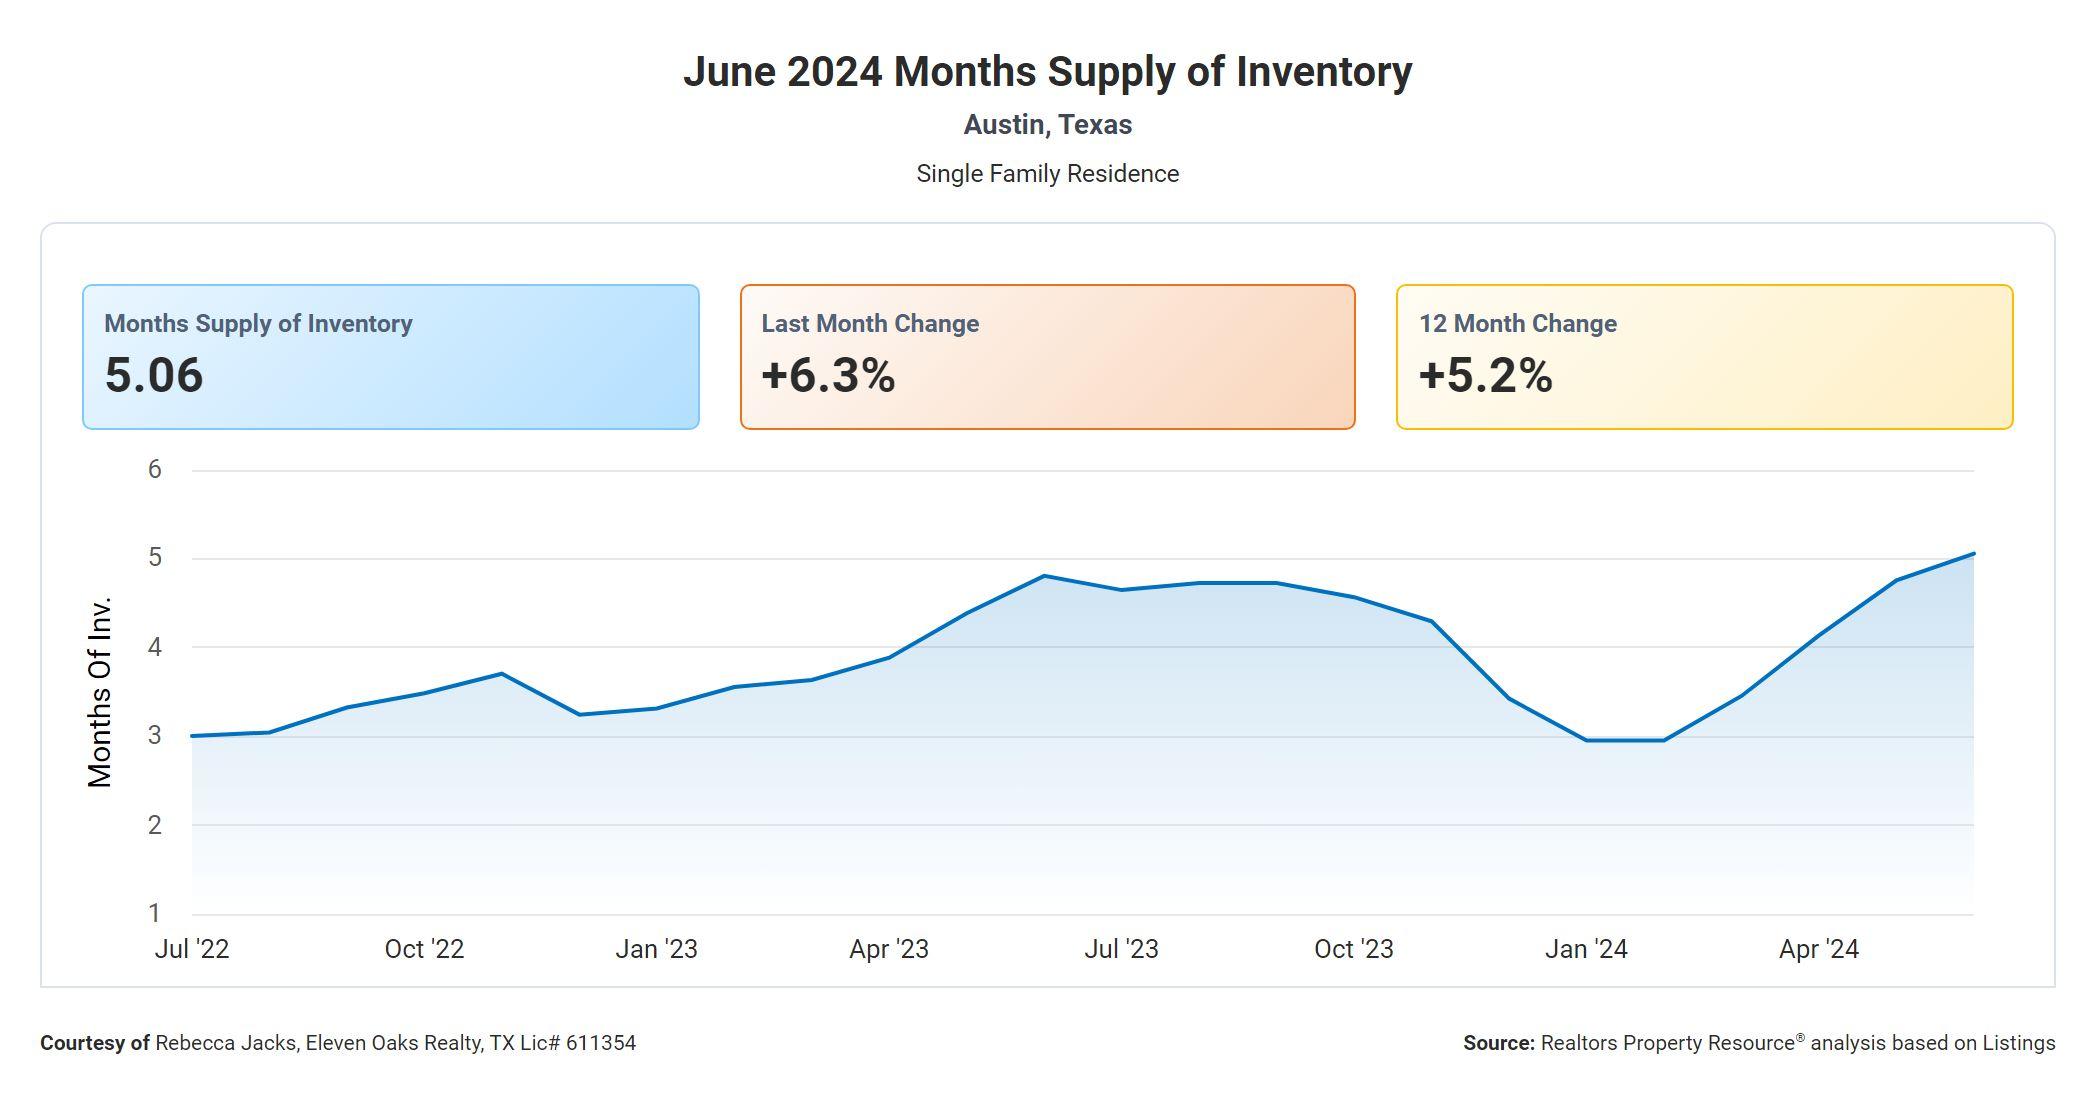Click the Apr '24 x-axis label
2096x1100 pixels.
pyautogui.click(x=1818, y=949)
